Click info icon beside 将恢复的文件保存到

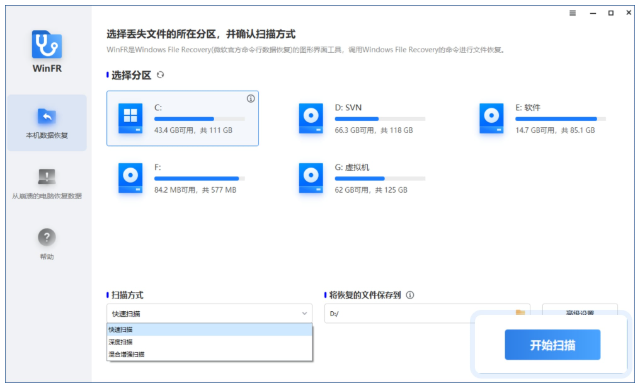tap(410, 295)
